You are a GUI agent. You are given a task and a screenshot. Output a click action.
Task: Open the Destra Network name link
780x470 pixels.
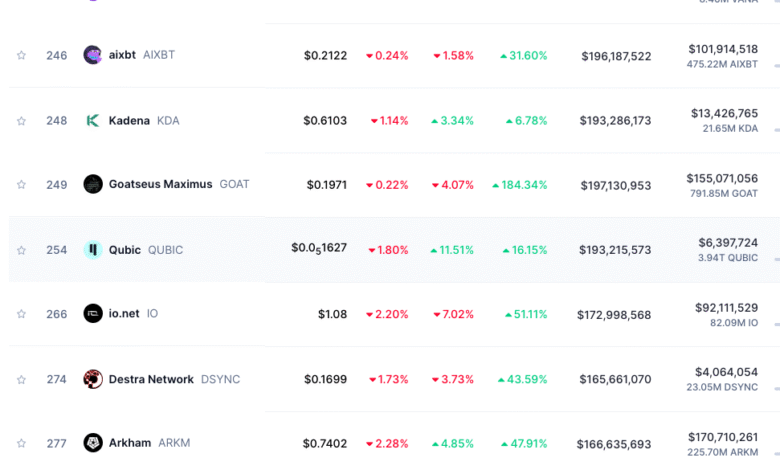click(151, 379)
